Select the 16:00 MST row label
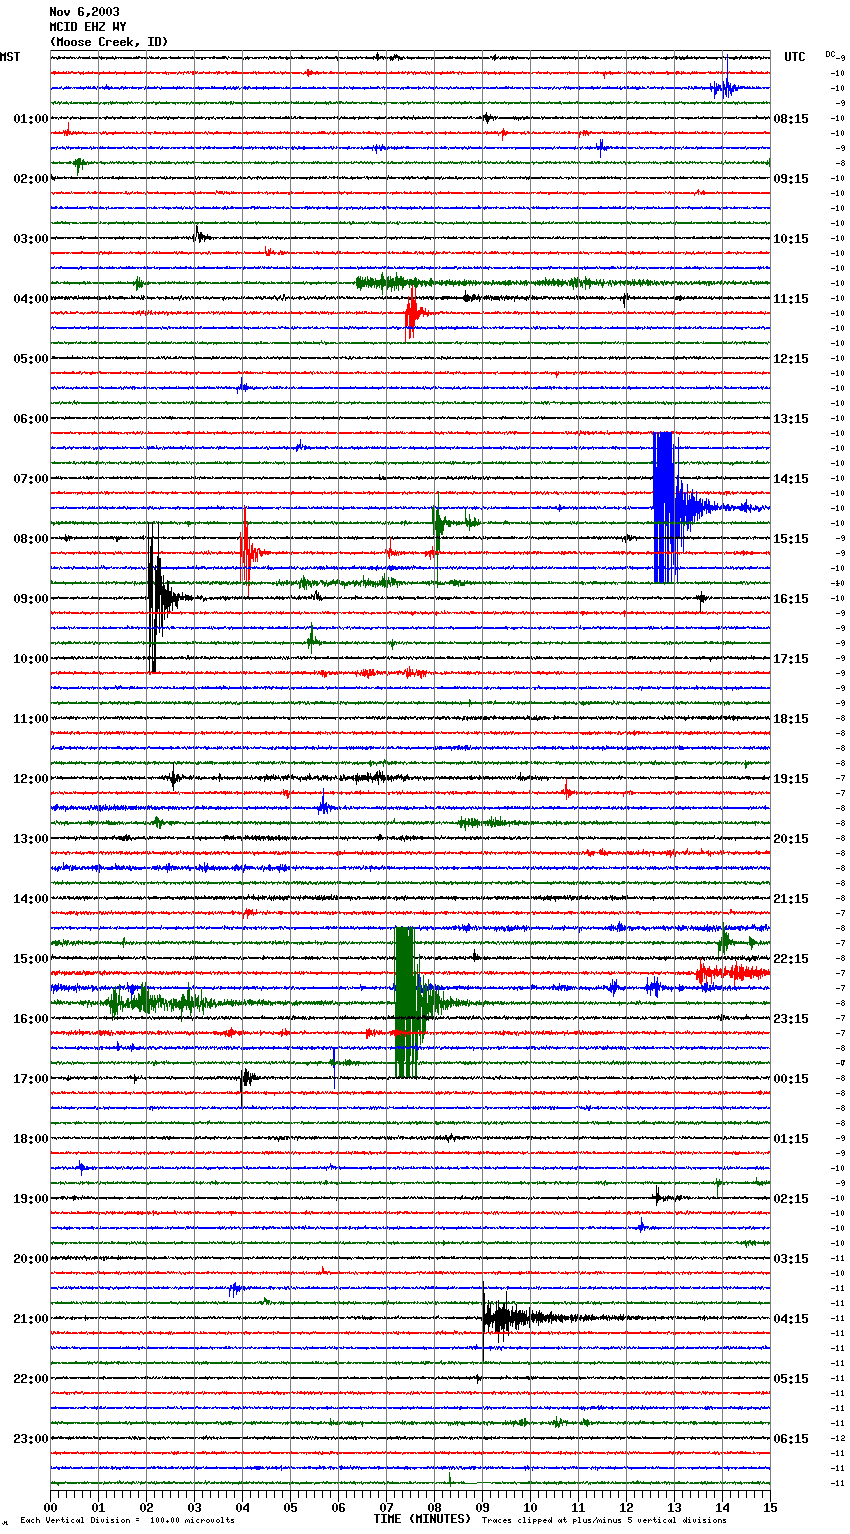Image resolution: width=850 pixels, height=1534 pixels. coord(30,1019)
